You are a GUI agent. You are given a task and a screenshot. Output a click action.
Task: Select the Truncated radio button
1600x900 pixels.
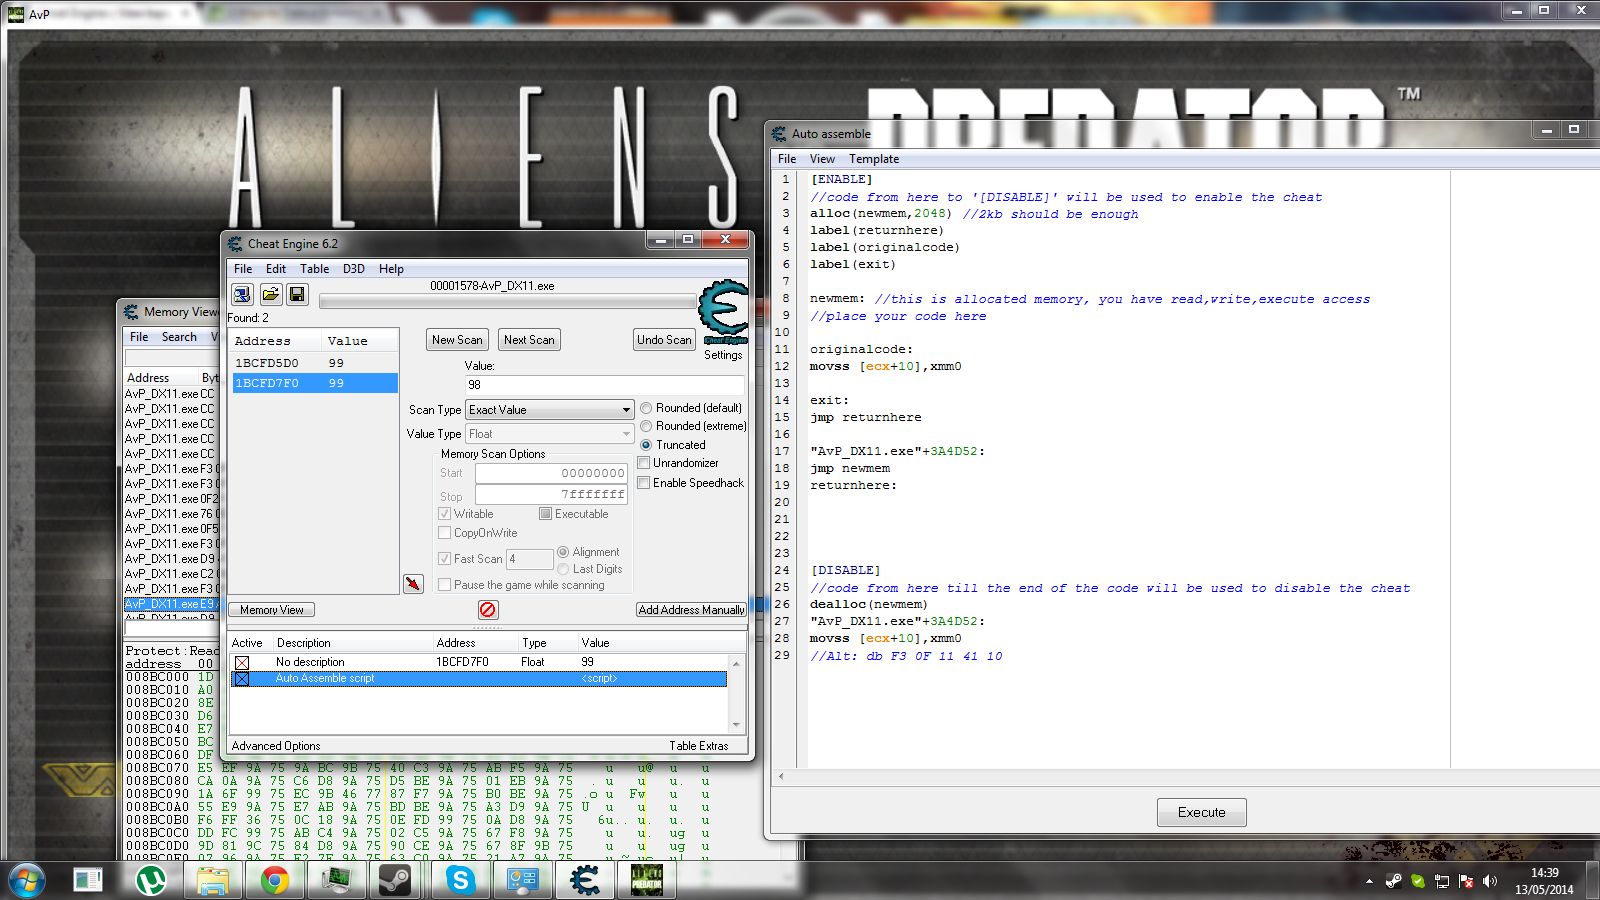646,445
